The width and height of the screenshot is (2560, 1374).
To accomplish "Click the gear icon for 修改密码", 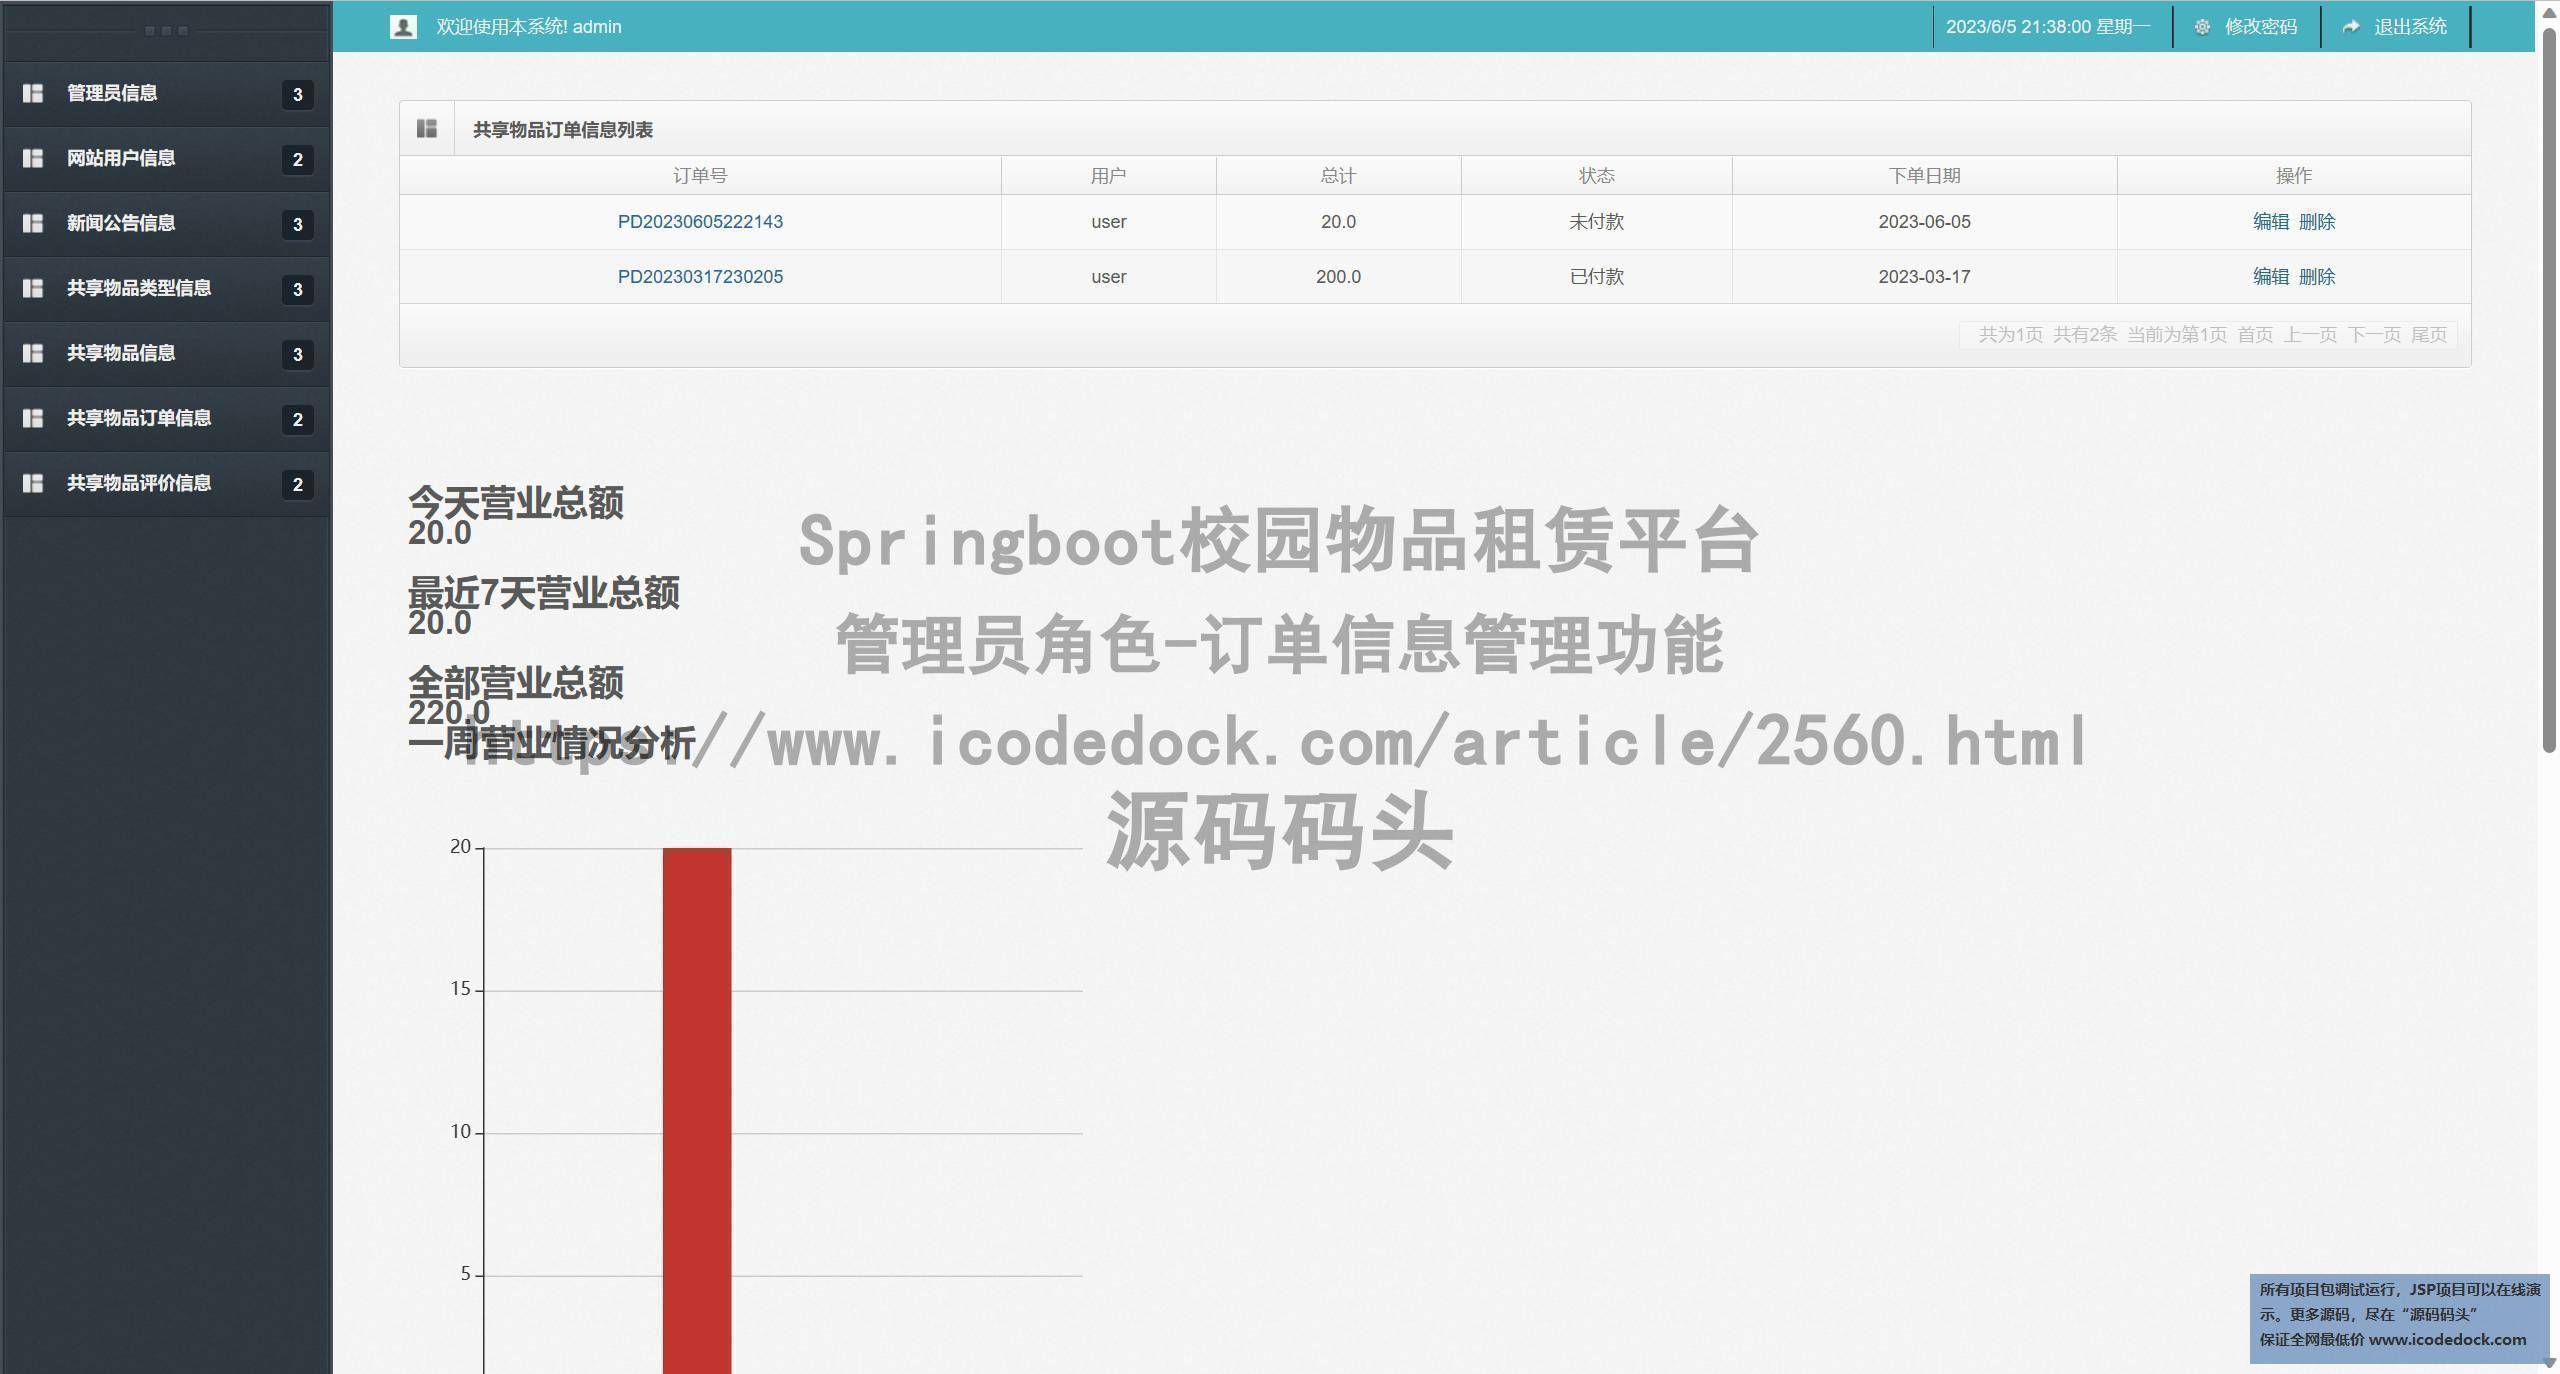I will 2202,27.
